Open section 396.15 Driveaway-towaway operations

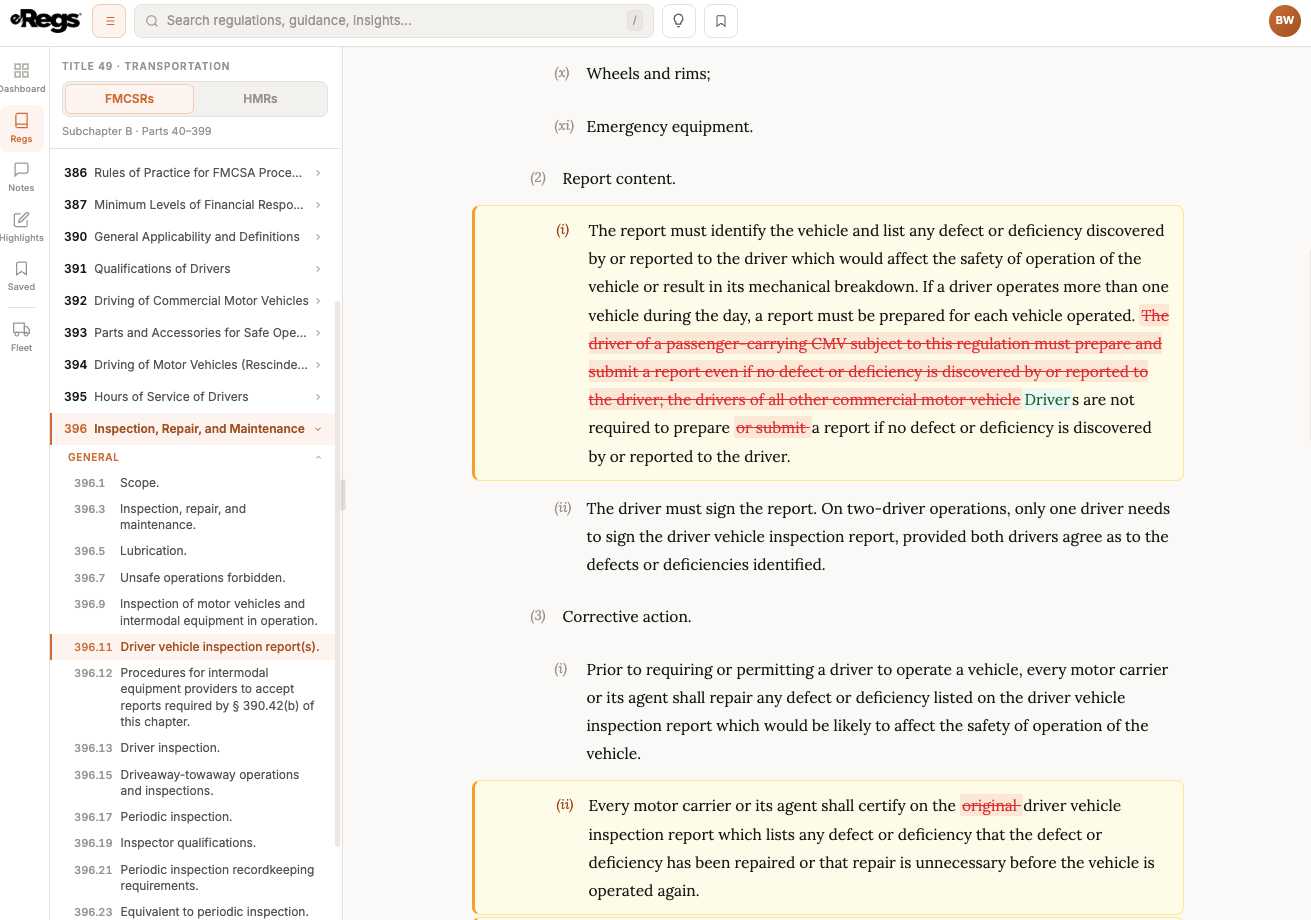[x=192, y=783]
